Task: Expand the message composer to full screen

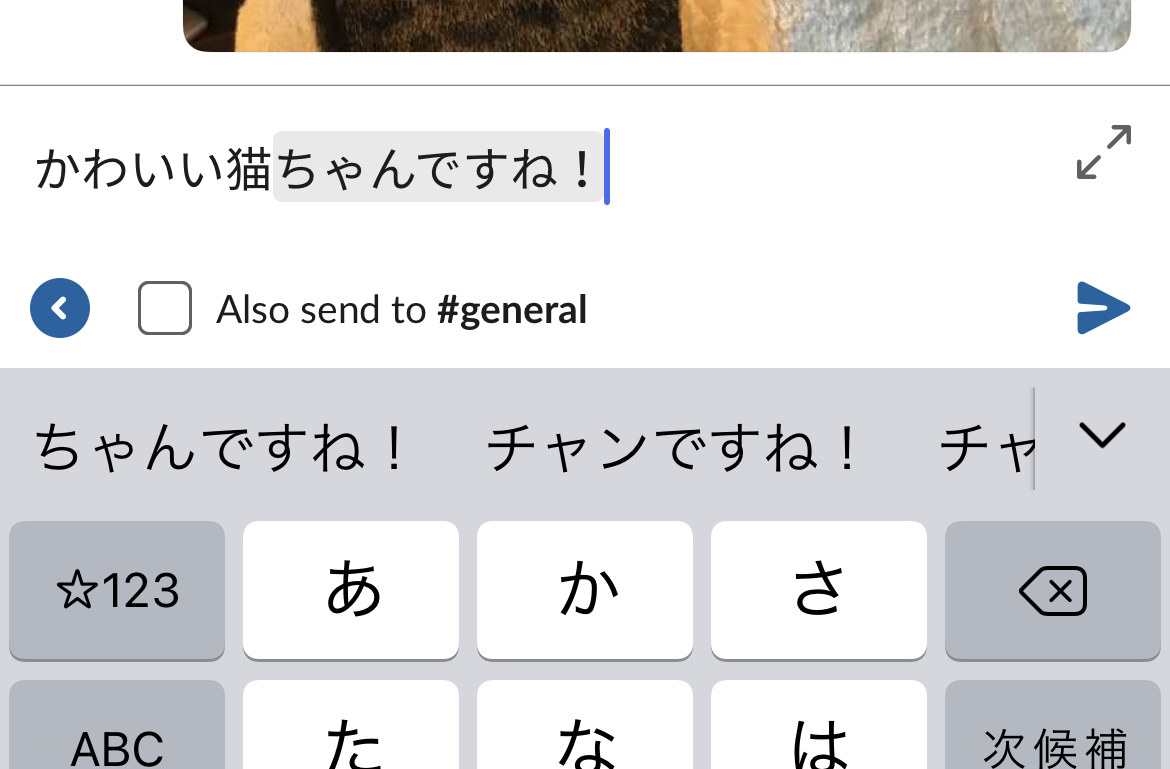Action: [1104, 152]
